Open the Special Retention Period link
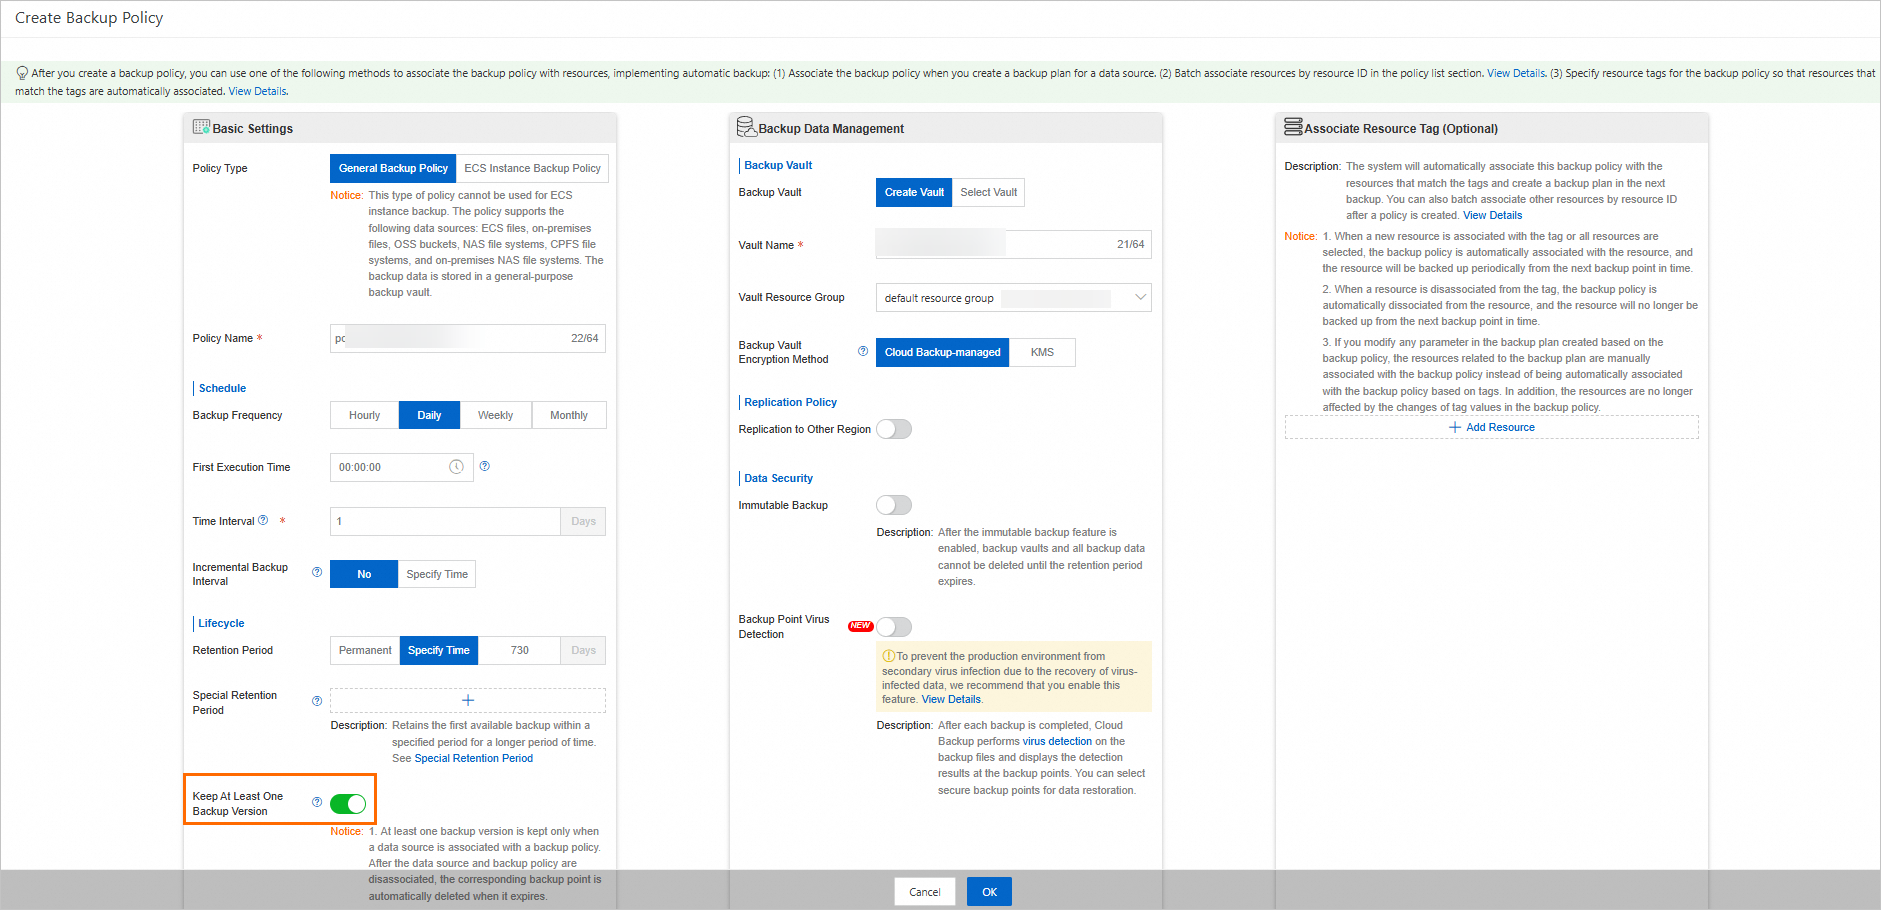Screen dimensions: 1881x910 [x=474, y=758]
